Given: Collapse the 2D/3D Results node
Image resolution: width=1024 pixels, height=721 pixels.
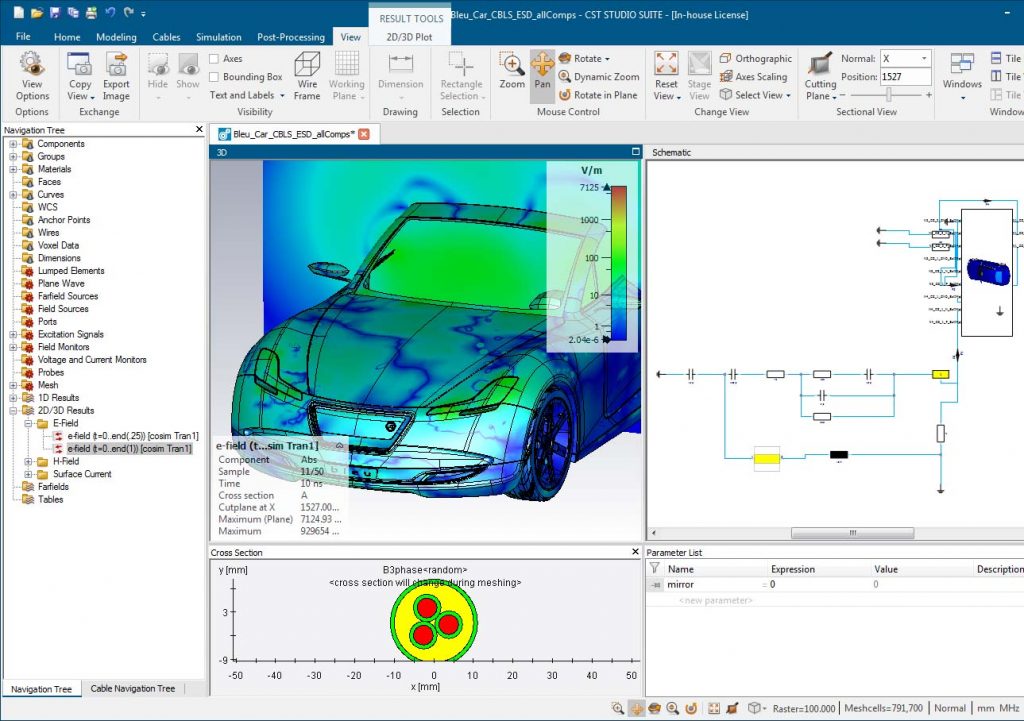Looking at the screenshot, I should pos(13,411).
